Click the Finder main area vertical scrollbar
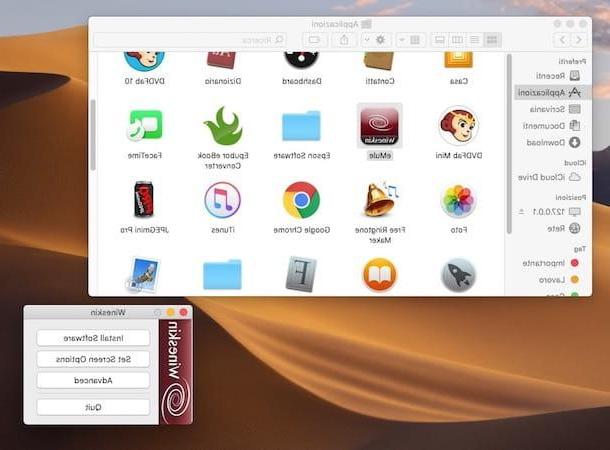 93,135
